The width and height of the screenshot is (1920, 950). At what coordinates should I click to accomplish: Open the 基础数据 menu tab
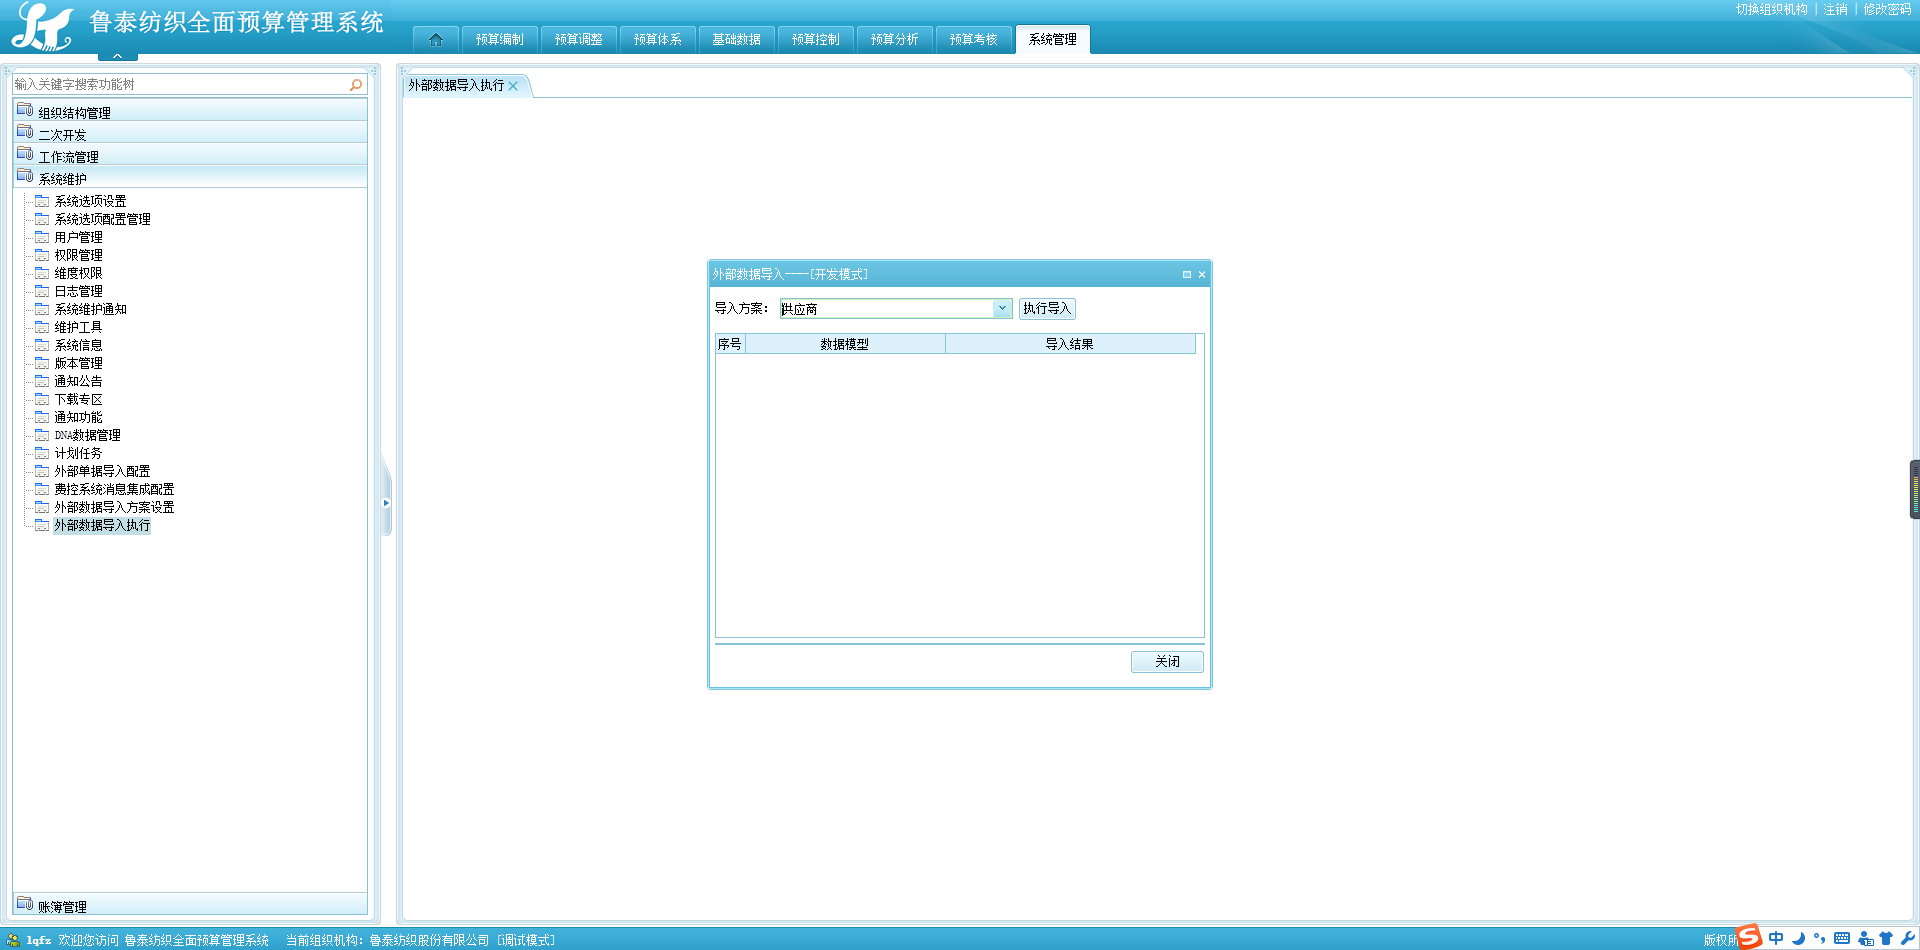pyautogui.click(x=736, y=40)
